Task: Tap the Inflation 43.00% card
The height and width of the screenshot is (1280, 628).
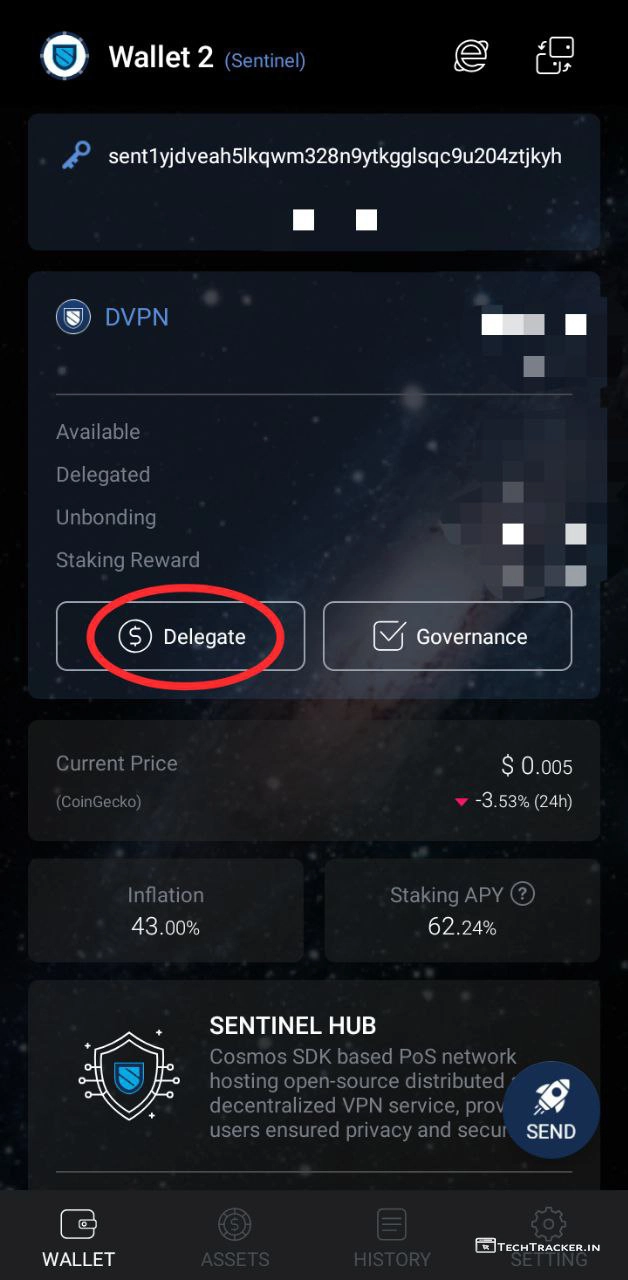Action: point(166,910)
